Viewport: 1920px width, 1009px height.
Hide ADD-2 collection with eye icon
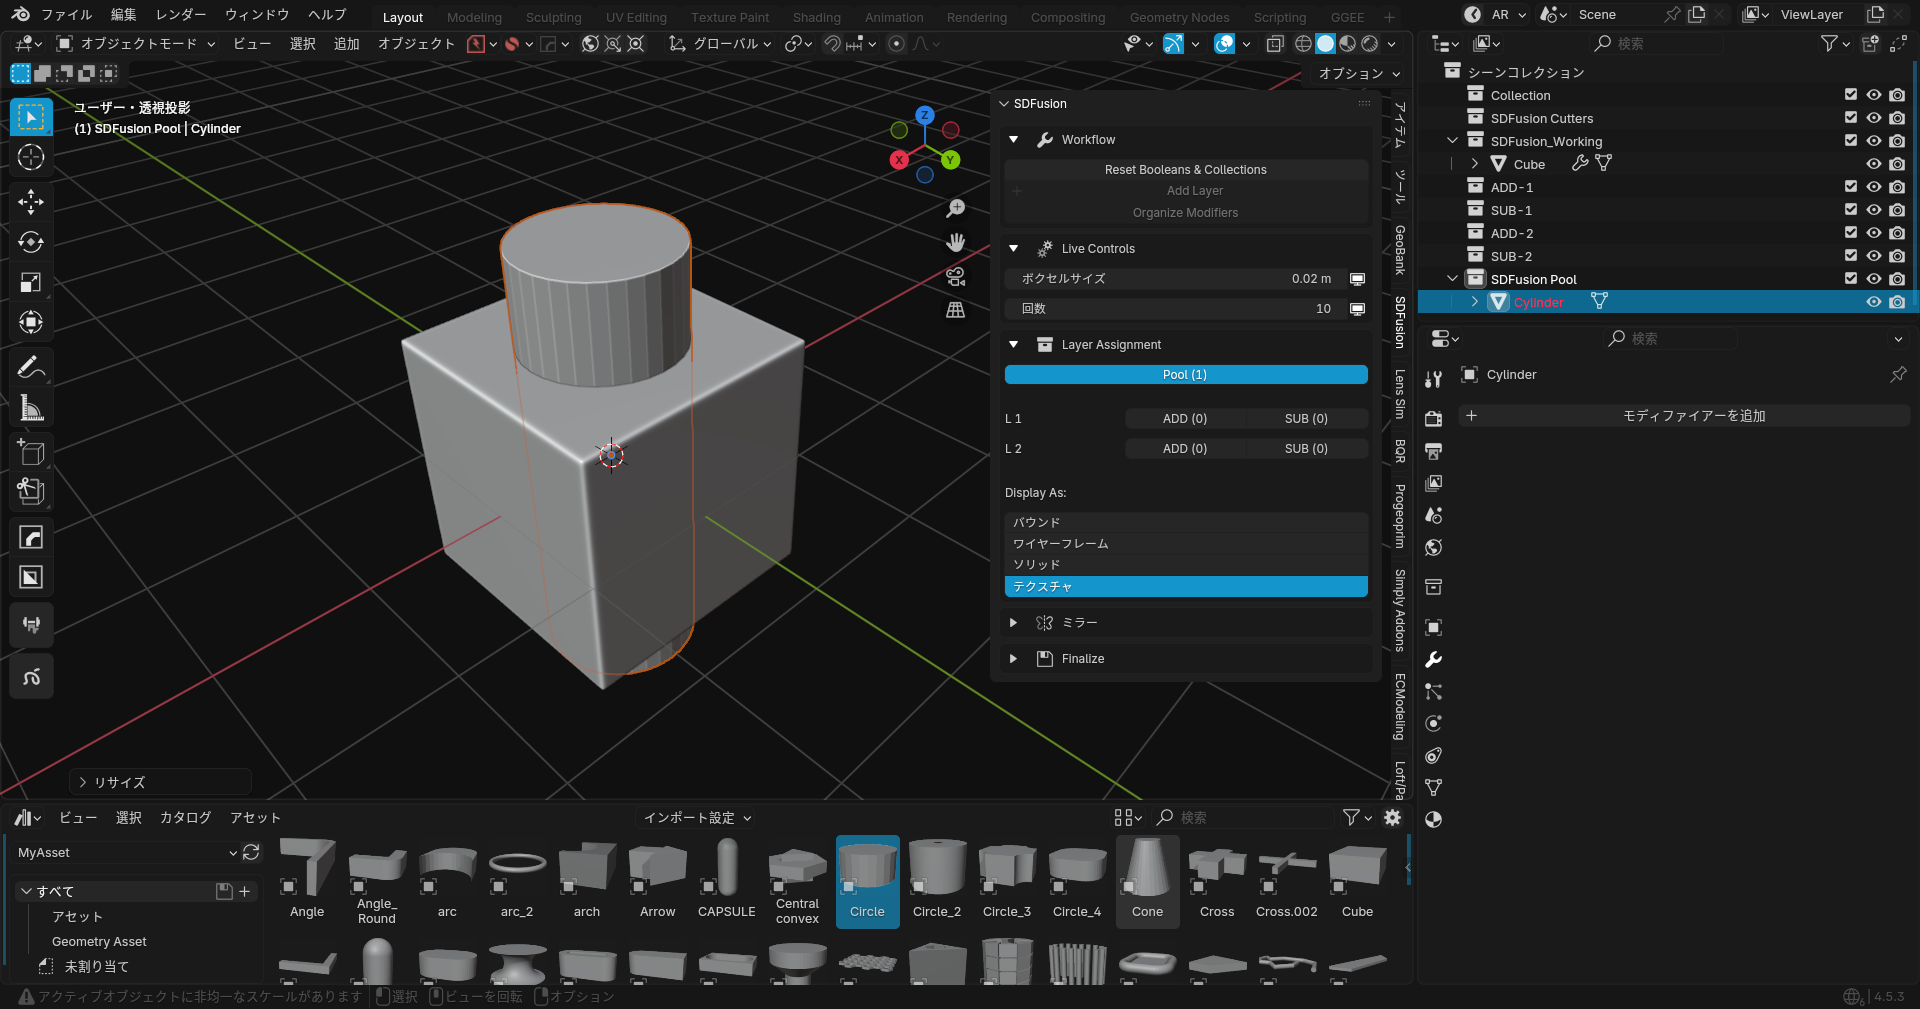1874,233
